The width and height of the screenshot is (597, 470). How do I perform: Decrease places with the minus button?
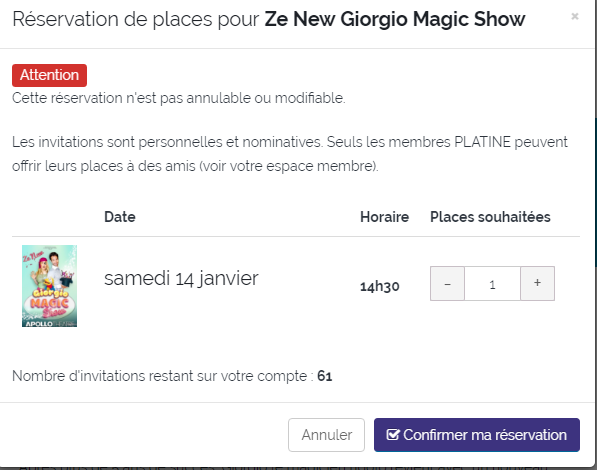(447, 284)
